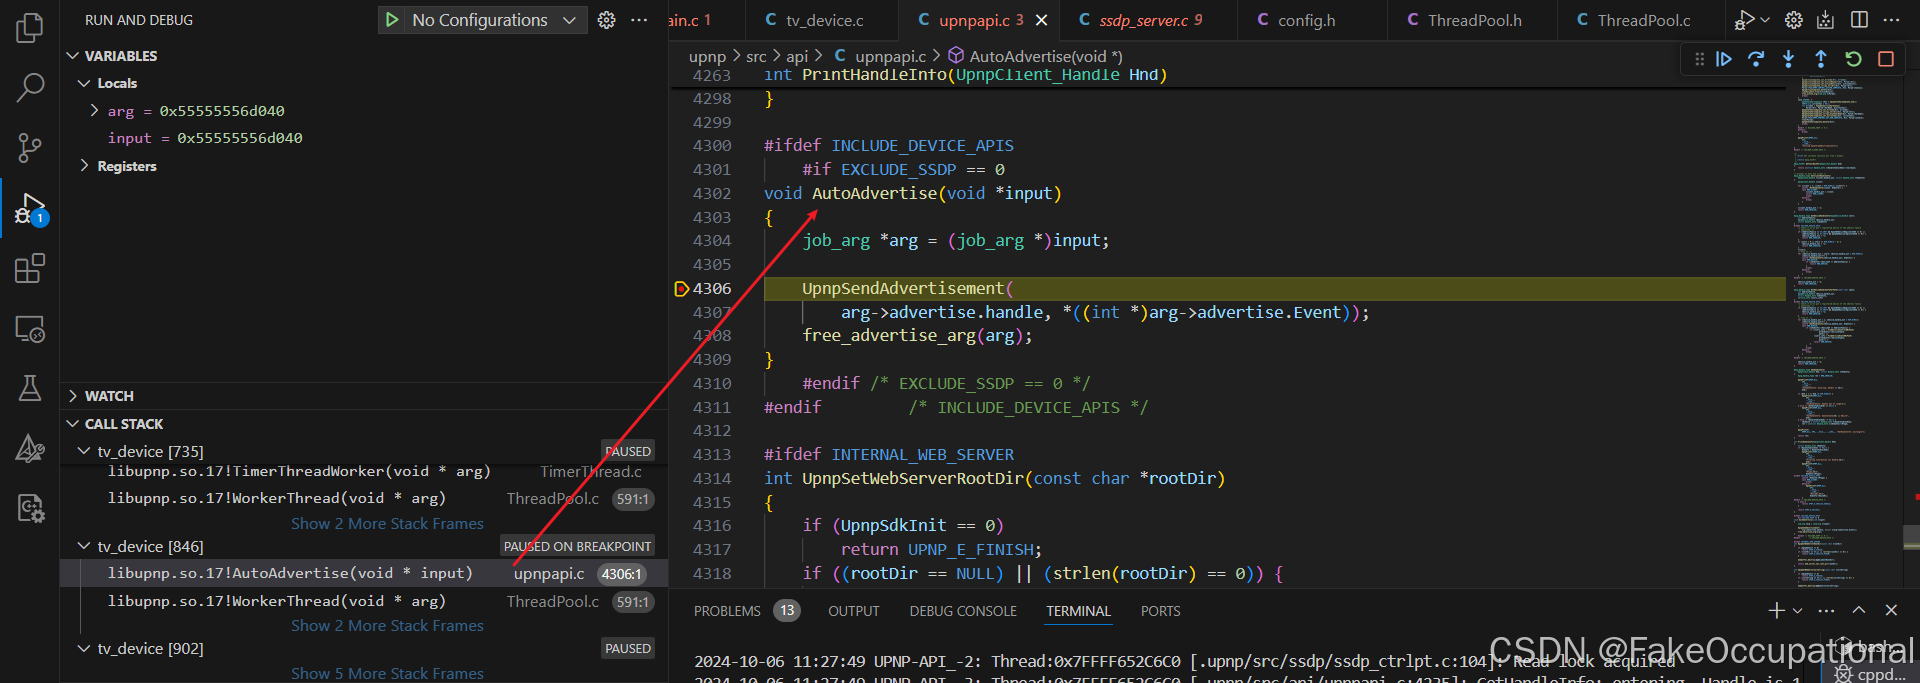Expand the WATCH section

click(x=72, y=396)
